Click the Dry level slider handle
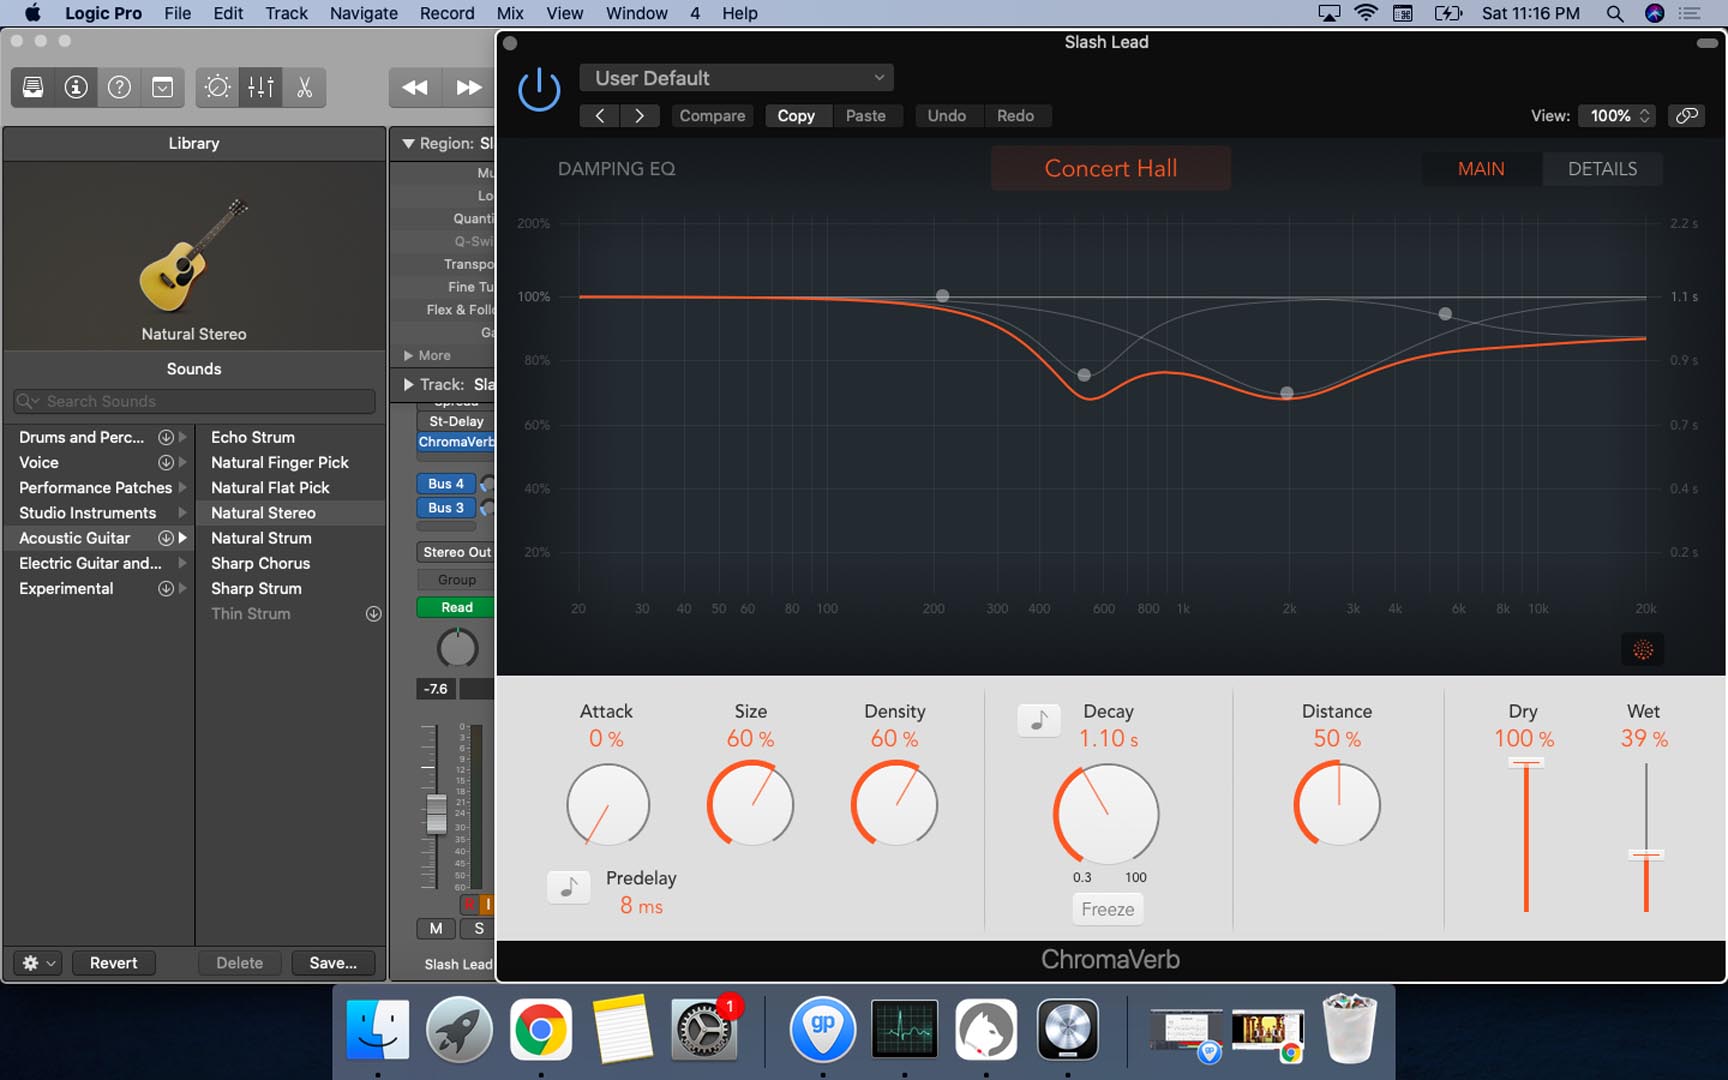The height and width of the screenshot is (1080, 1728). (1526, 762)
